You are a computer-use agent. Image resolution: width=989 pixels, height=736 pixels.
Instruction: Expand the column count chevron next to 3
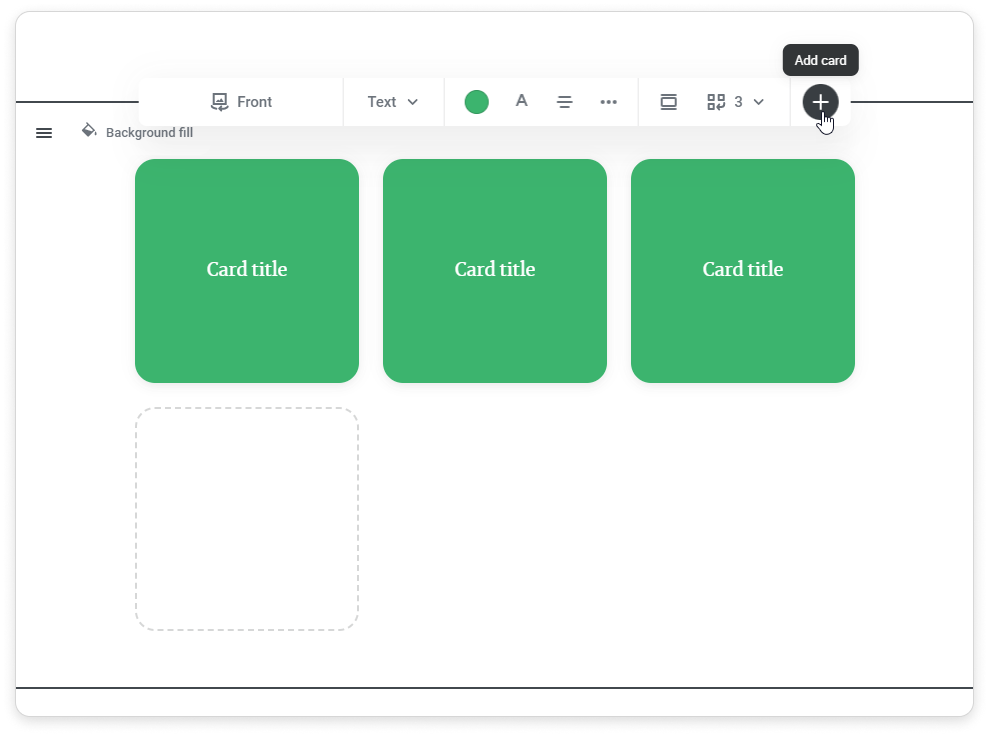pos(759,102)
